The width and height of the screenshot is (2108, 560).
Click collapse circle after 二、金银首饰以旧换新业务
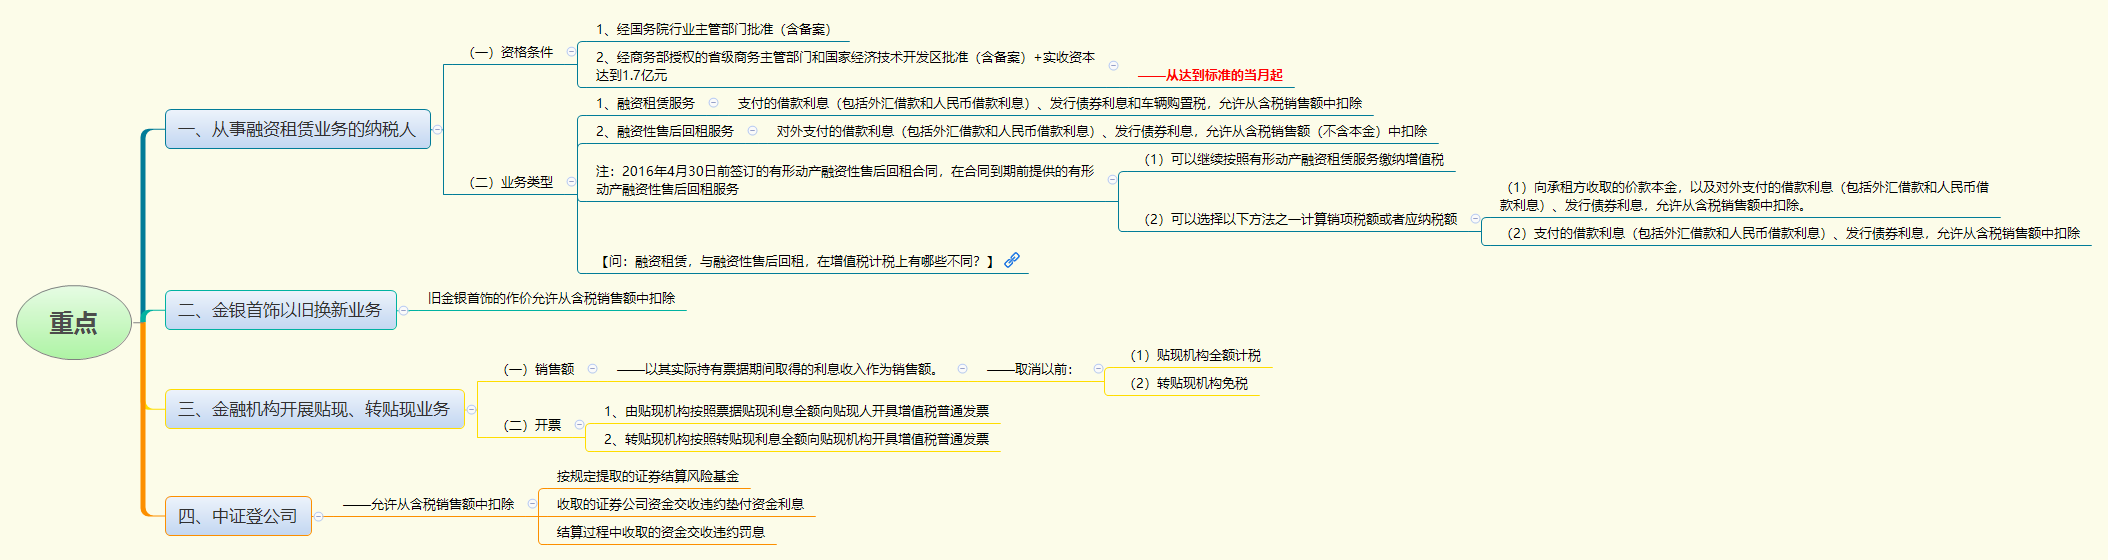(403, 311)
